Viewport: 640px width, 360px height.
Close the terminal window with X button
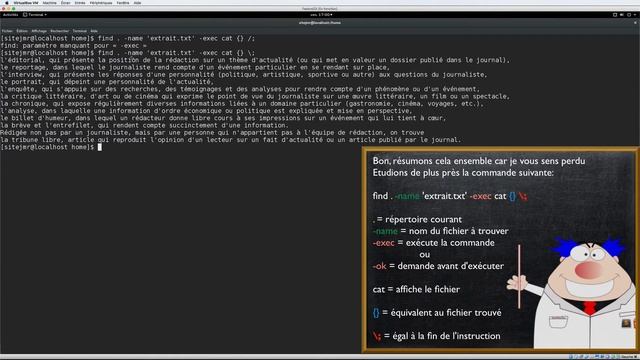635,23
